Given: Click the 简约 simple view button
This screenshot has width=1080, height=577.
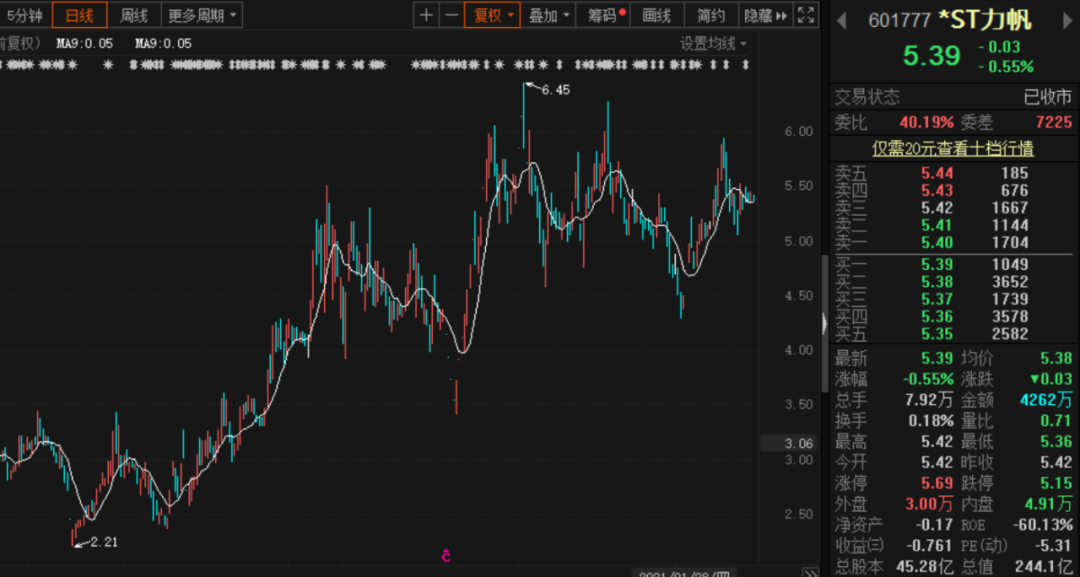Looking at the screenshot, I should (x=711, y=15).
